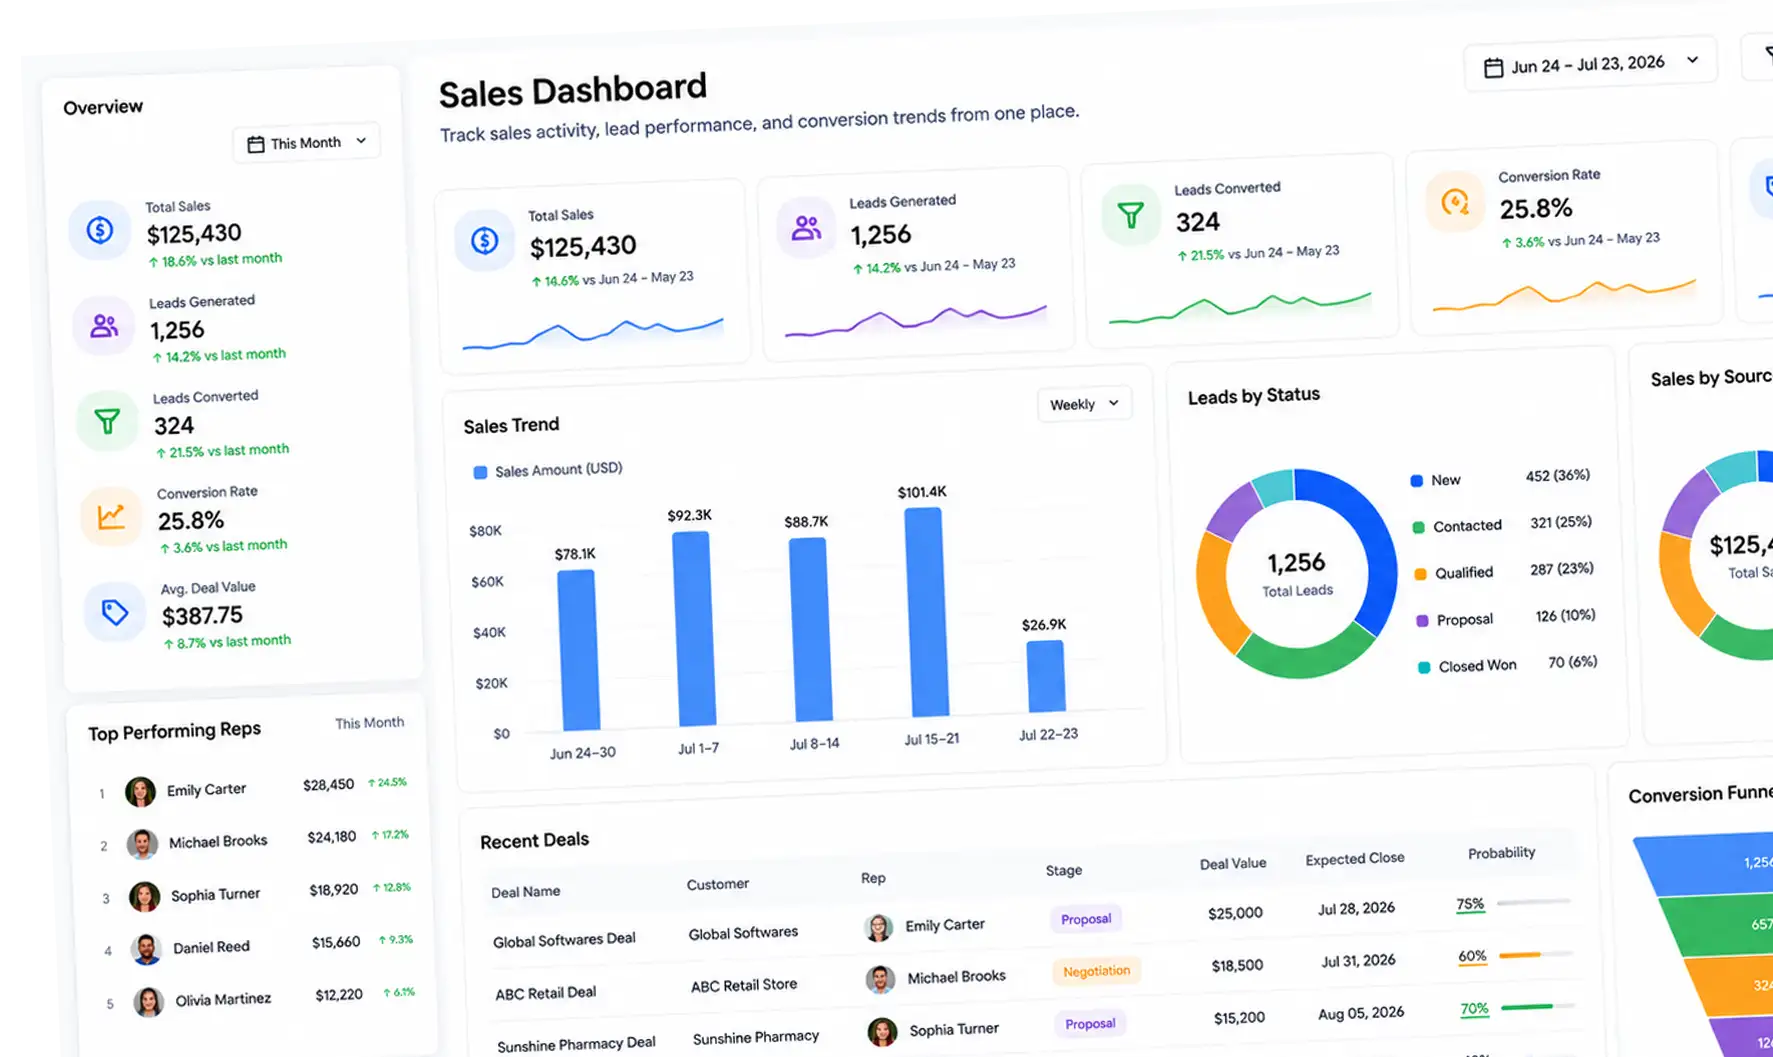1773x1057 pixels.
Task: Sort by Customer column header
Action: coord(717,884)
